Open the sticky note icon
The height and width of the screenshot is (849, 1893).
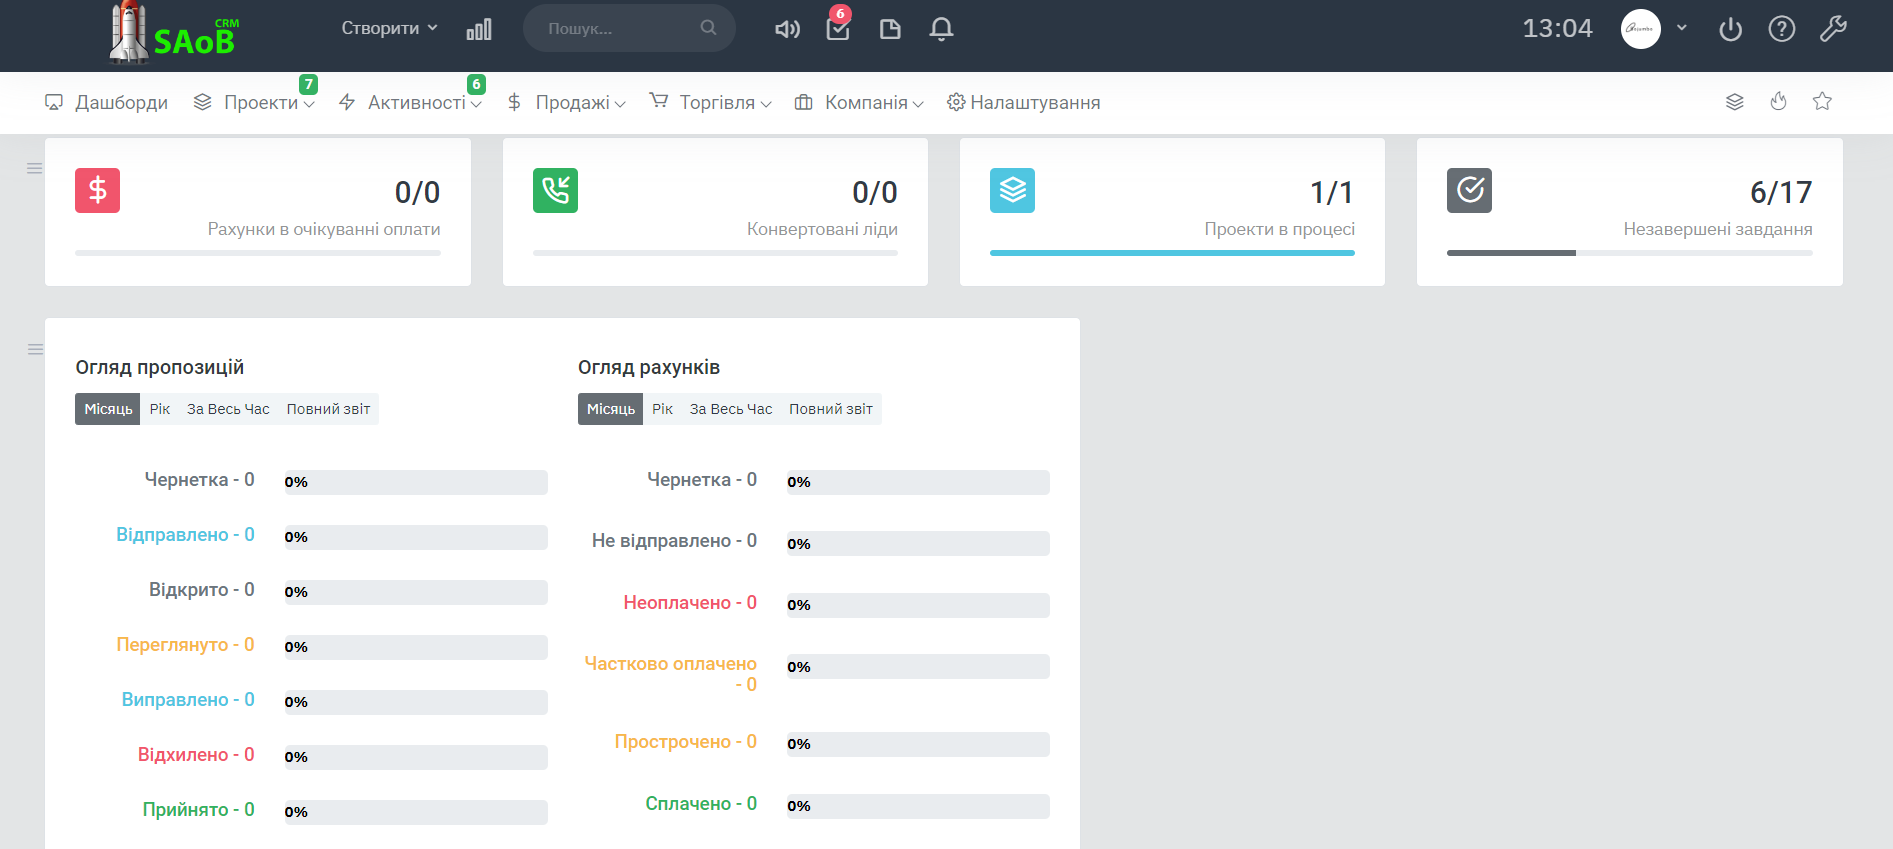[890, 29]
